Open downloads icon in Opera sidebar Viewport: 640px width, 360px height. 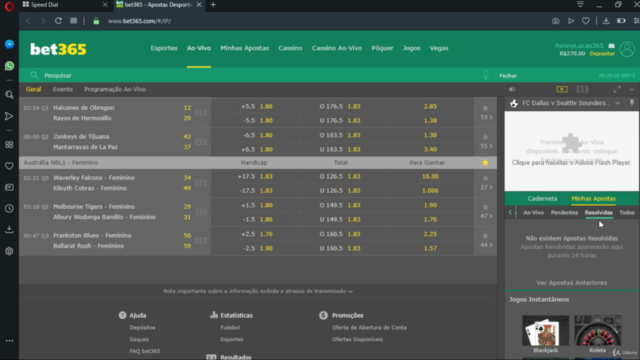(x=9, y=229)
